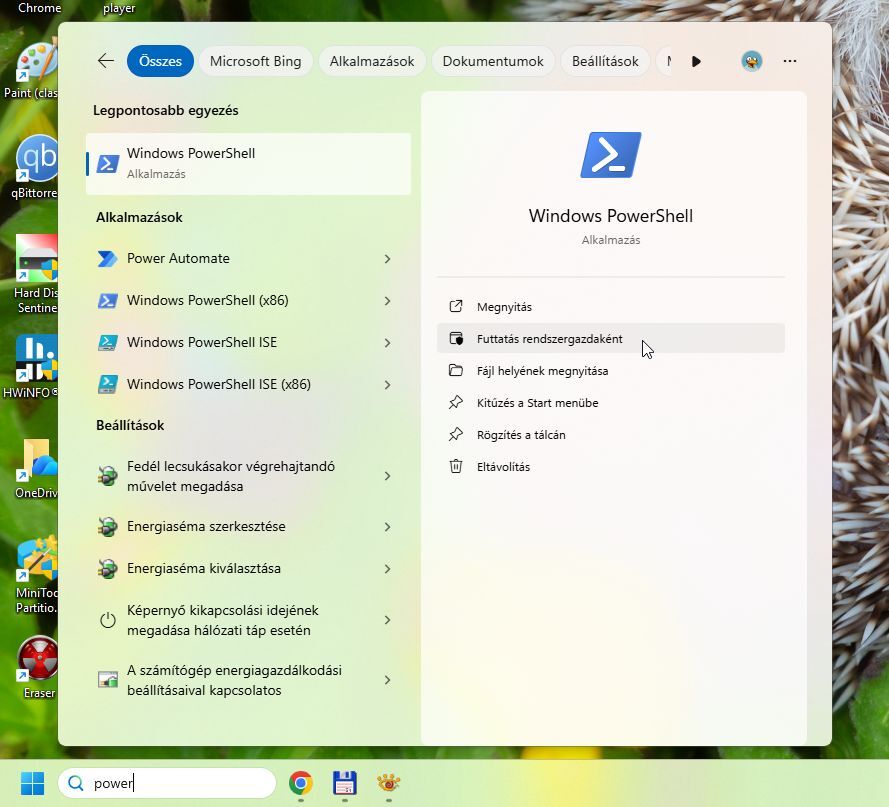Expand Energiaséma kiválasztása chevron

(387, 569)
